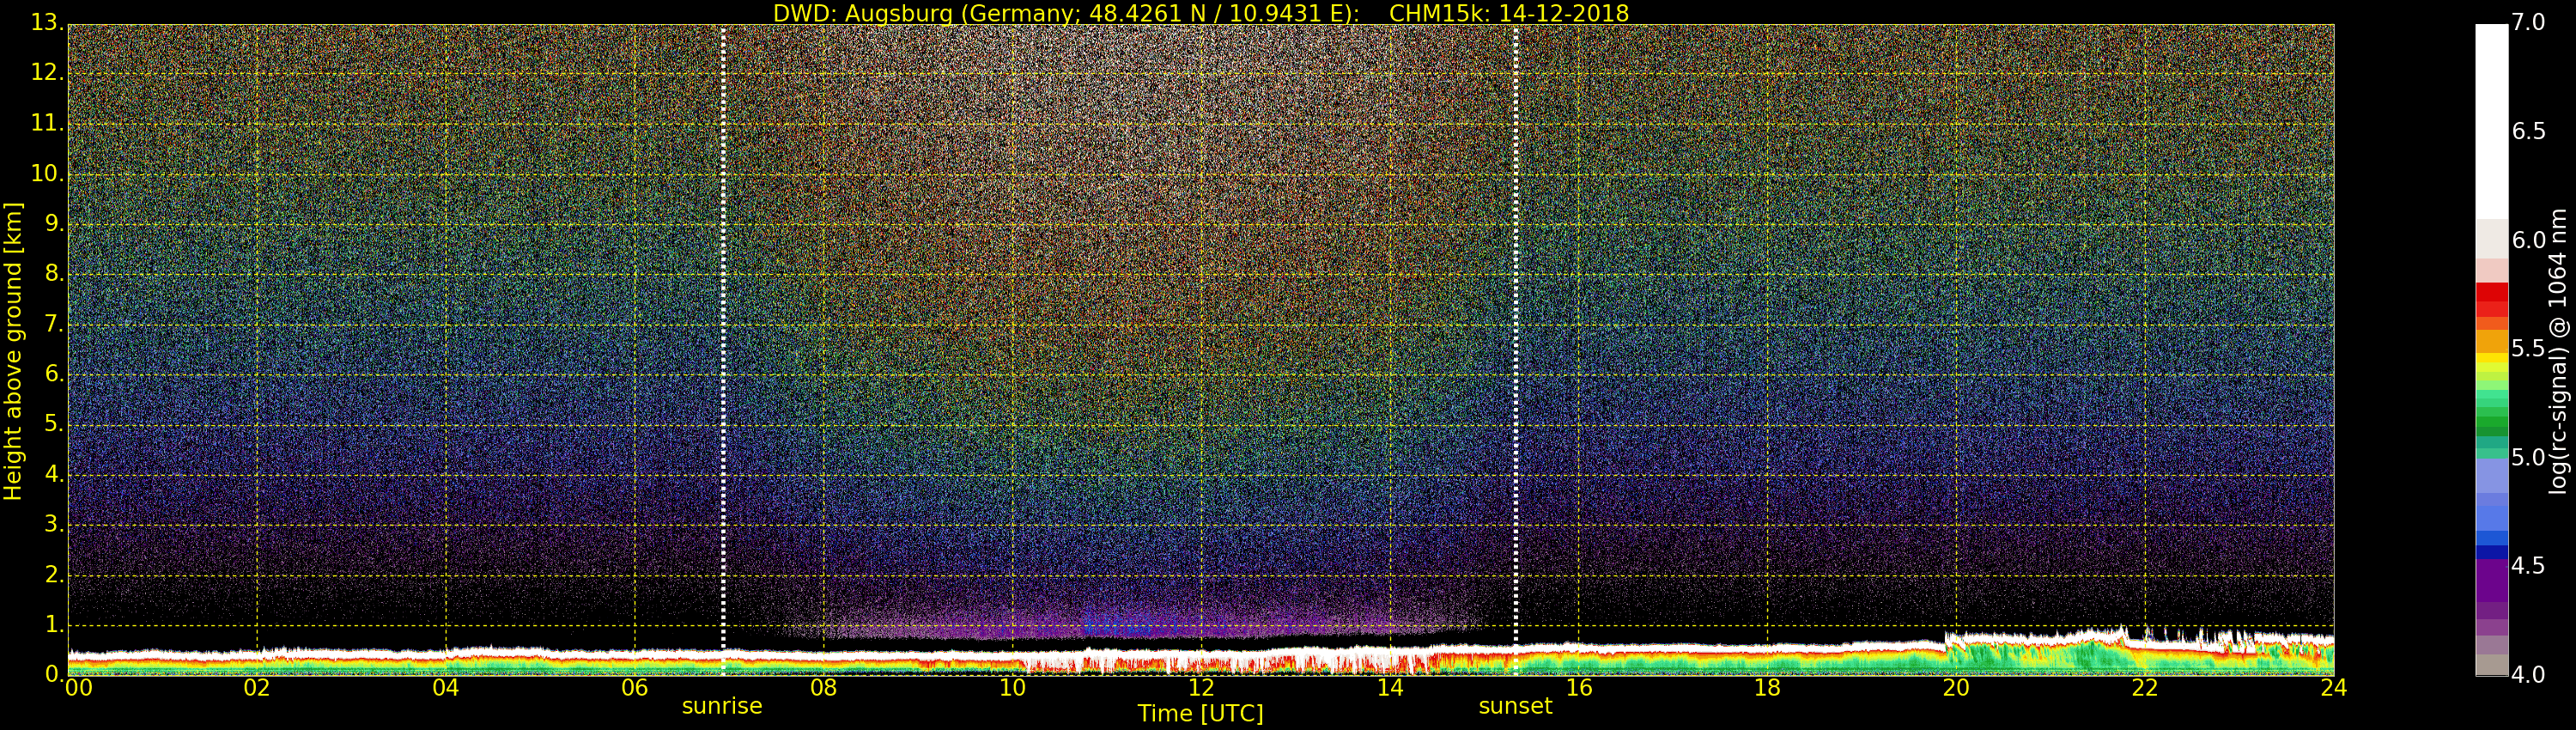Click the '4.0' colorbar tick value
The image size is (2576, 730).
[x=2528, y=675]
